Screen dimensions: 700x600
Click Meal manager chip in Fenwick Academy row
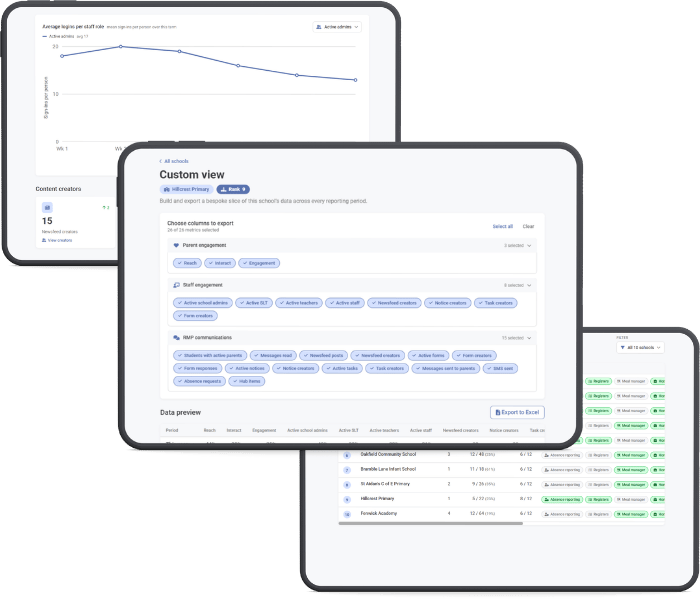(631, 514)
